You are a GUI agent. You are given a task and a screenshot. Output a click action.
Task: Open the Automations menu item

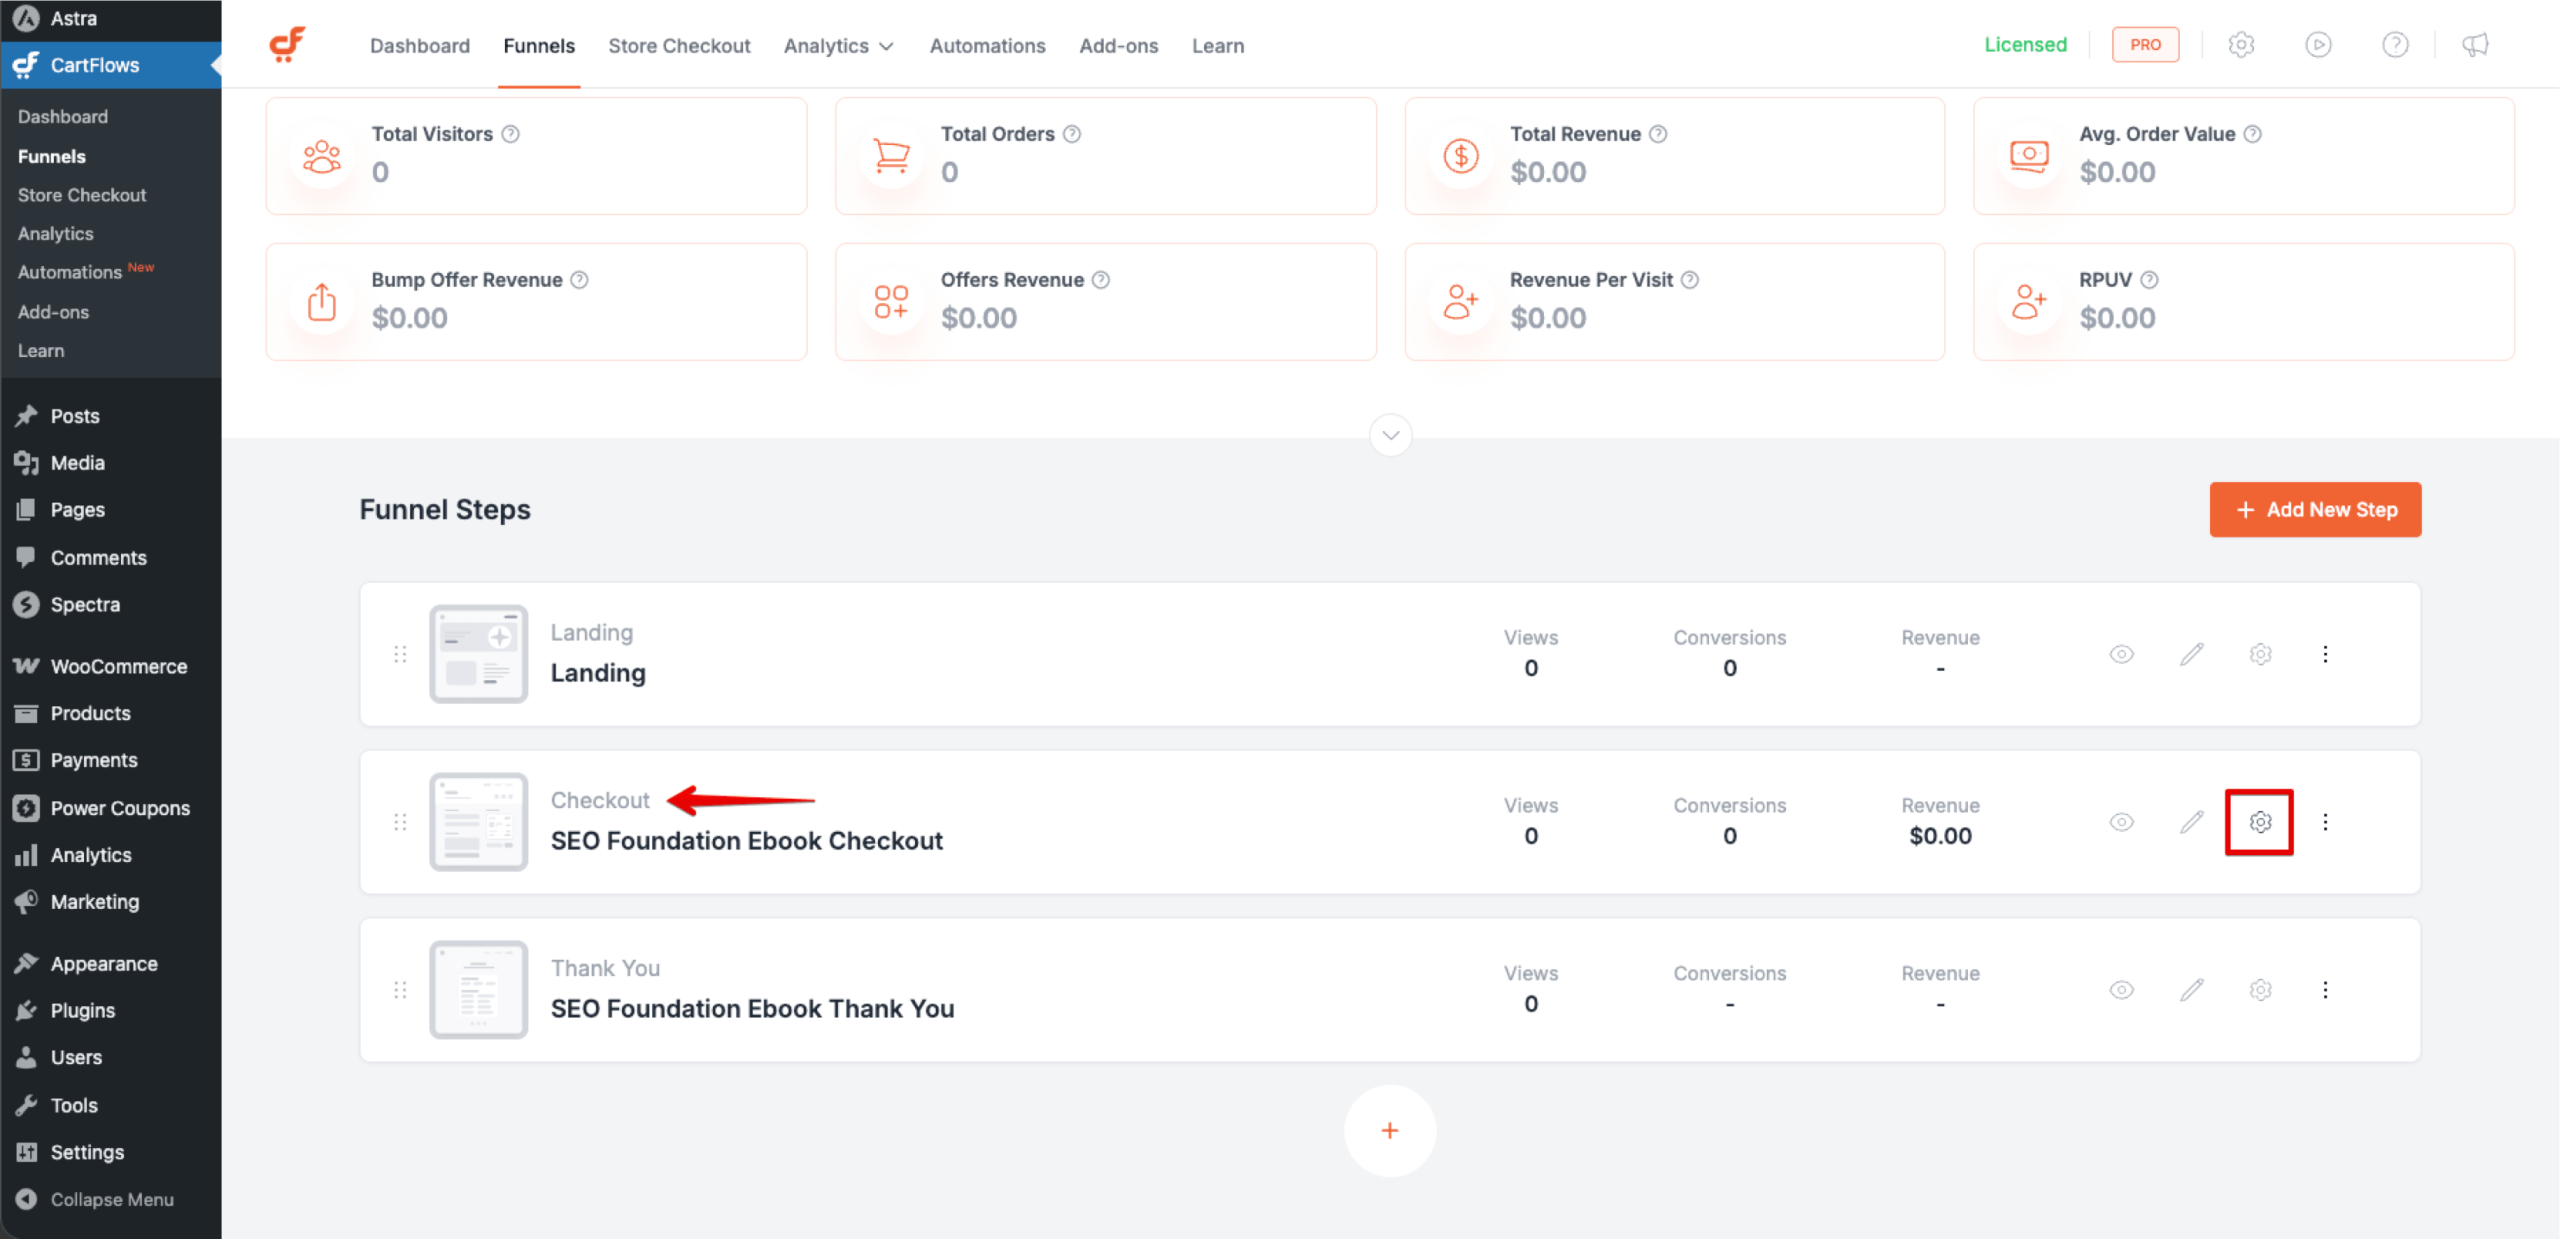[x=987, y=45]
